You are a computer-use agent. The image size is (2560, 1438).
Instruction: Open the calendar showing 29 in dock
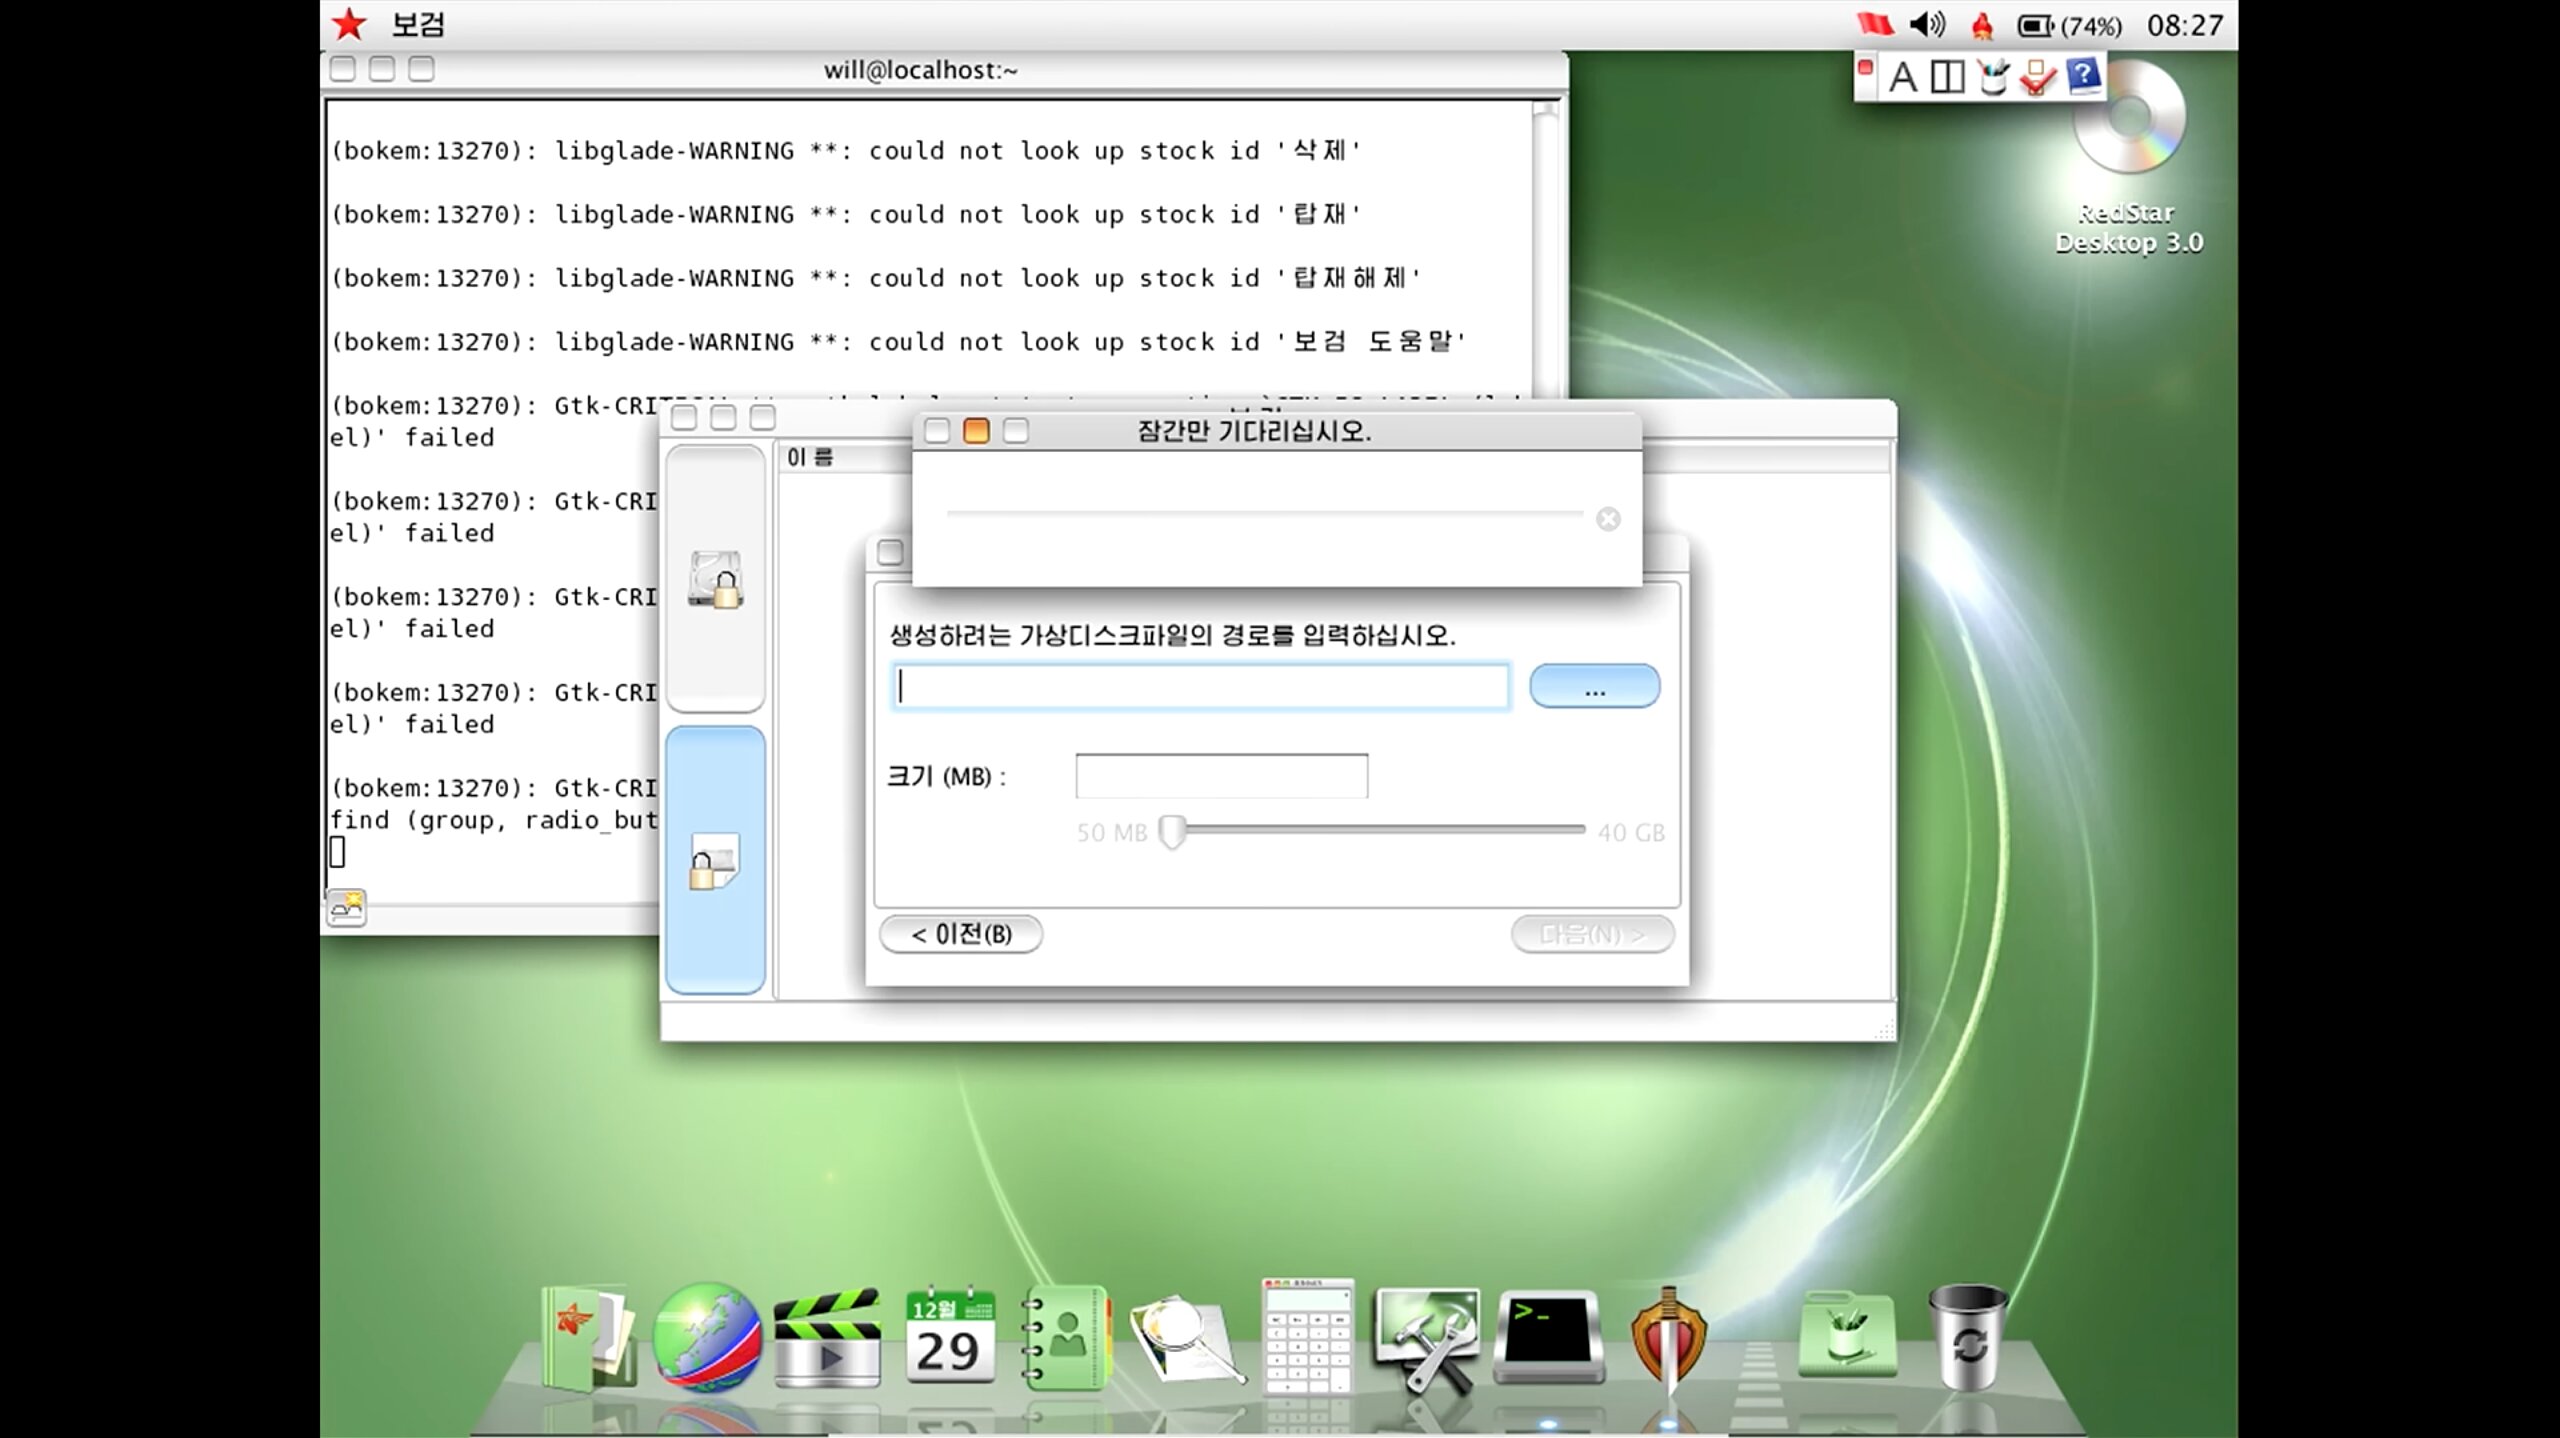[x=949, y=1338]
